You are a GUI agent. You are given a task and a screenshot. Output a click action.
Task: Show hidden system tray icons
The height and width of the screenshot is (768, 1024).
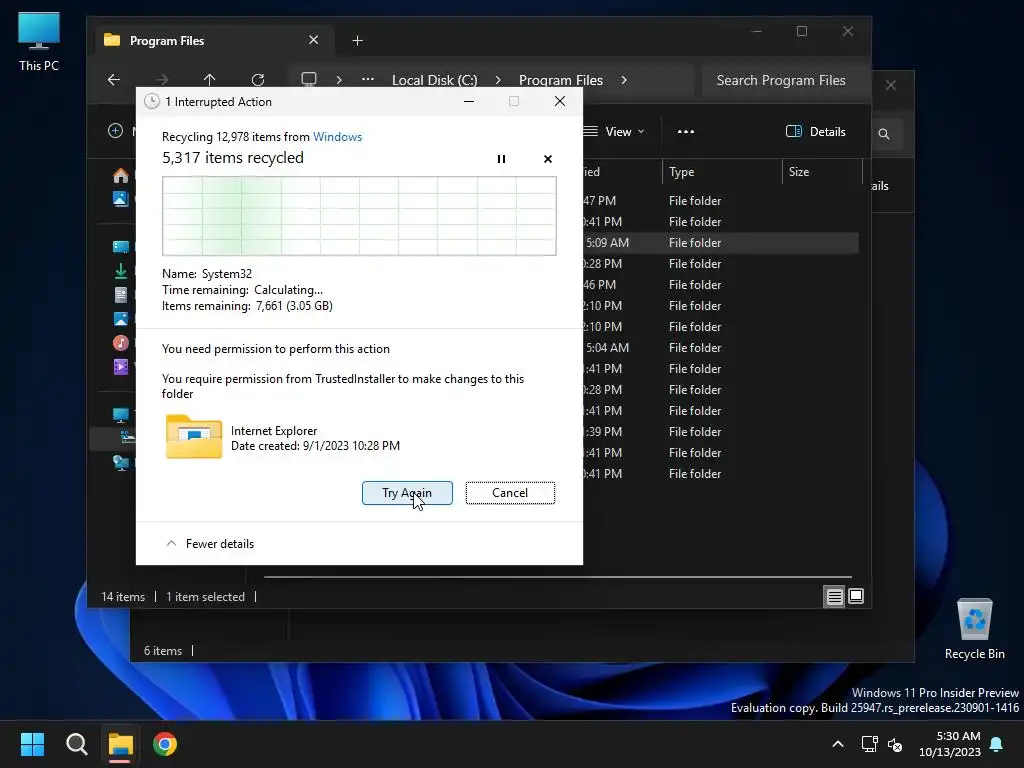(838, 744)
